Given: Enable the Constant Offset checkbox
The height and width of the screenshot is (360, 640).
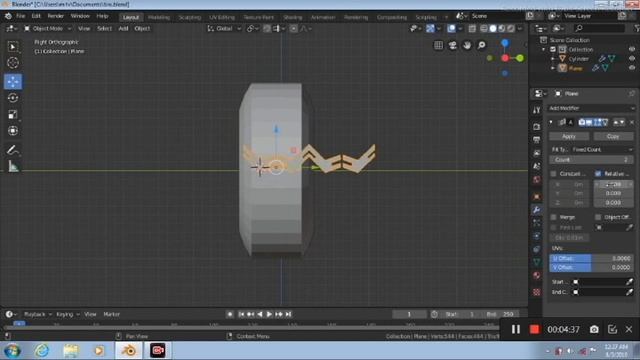Looking at the screenshot, I should click(x=553, y=174).
